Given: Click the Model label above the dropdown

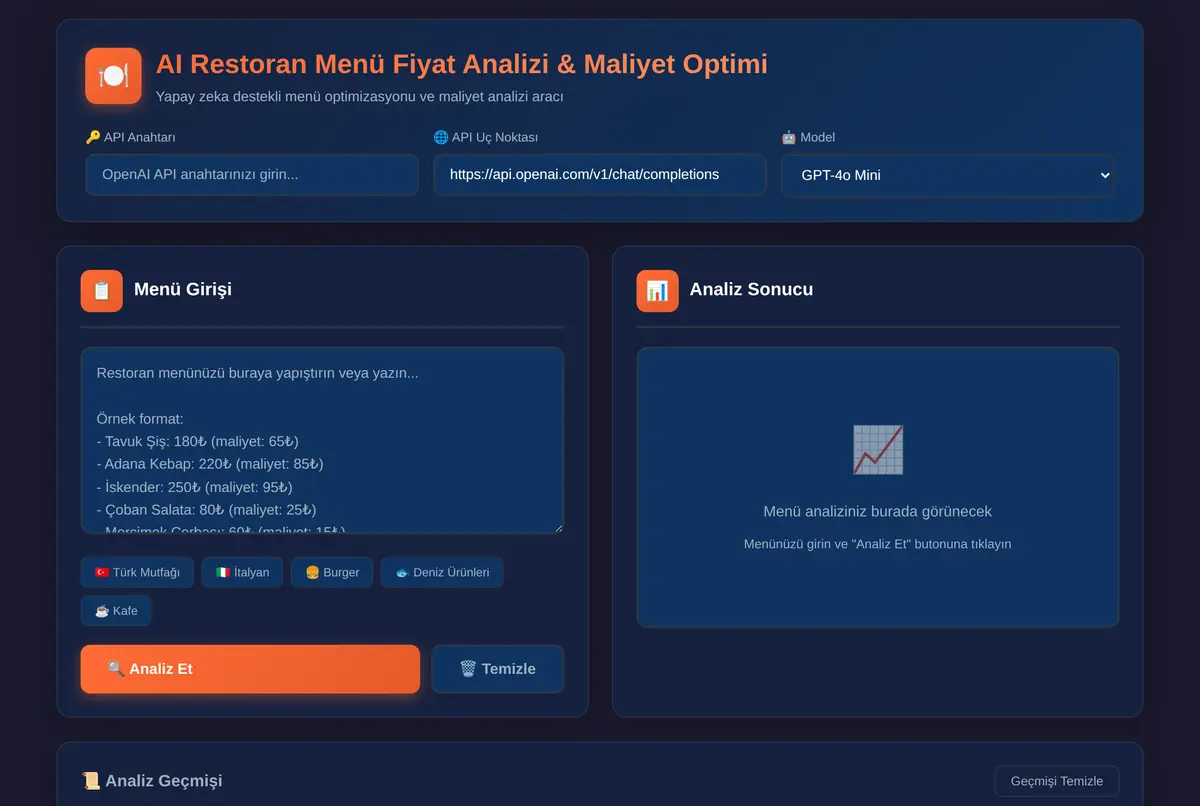Looking at the screenshot, I should click(x=808, y=138).
